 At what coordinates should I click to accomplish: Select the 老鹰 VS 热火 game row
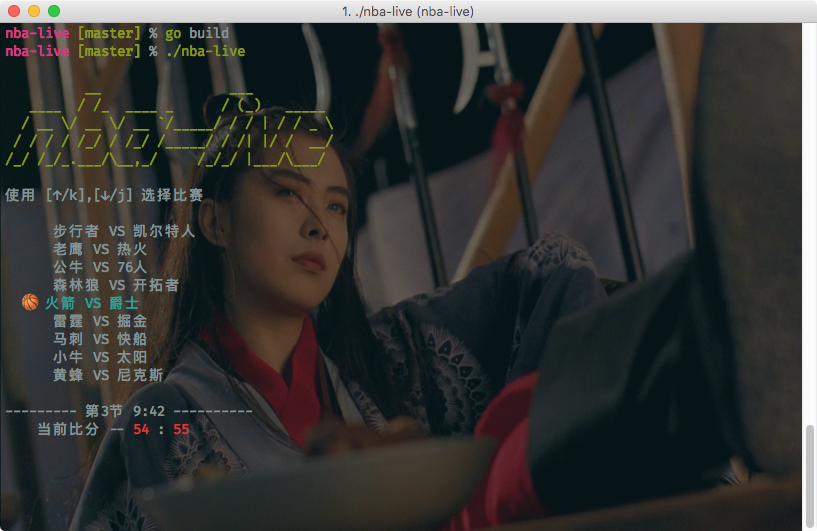[100, 249]
